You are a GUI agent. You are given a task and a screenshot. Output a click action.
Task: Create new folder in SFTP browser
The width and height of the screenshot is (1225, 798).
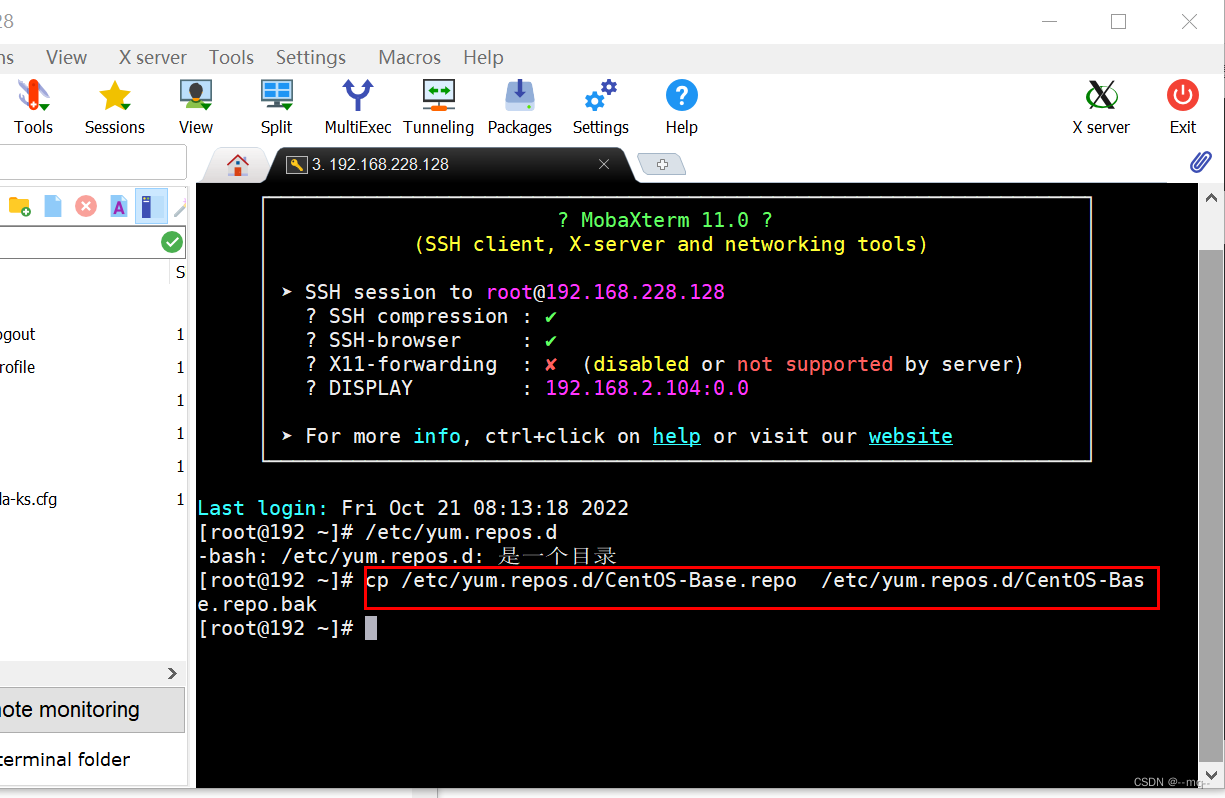[x=19, y=206]
